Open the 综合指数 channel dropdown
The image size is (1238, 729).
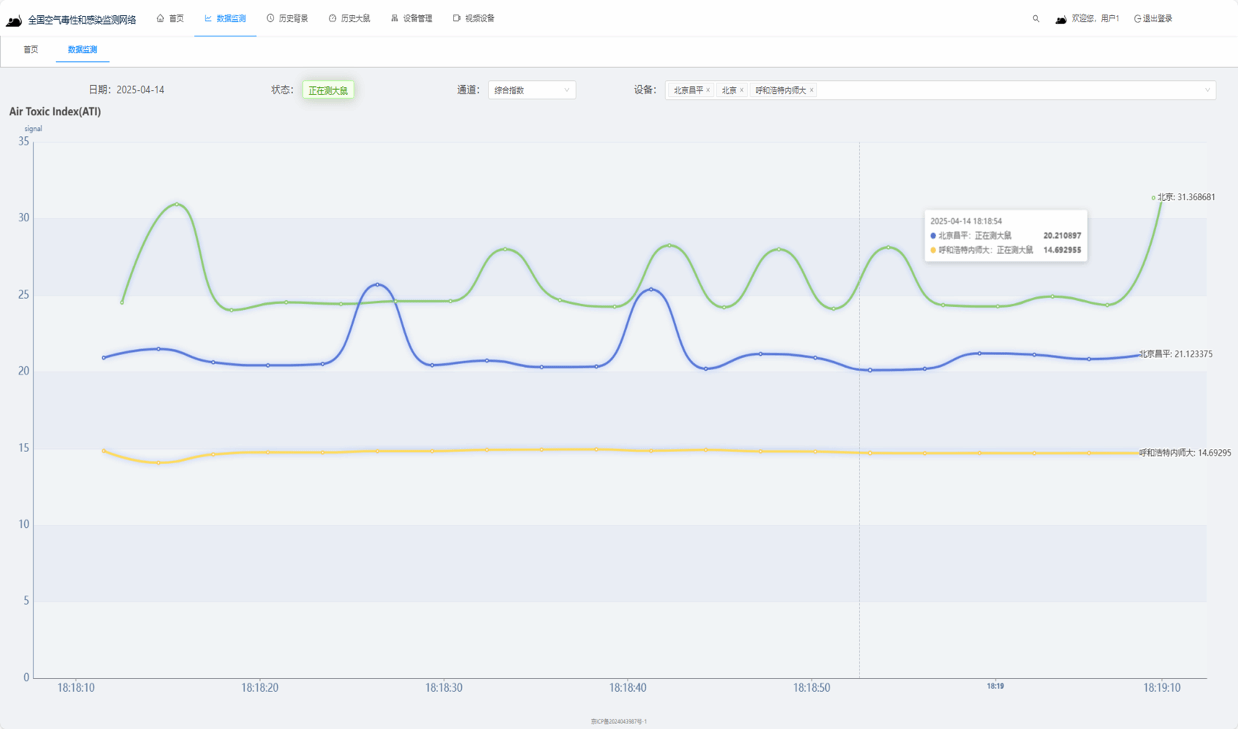pyautogui.click(x=531, y=90)
